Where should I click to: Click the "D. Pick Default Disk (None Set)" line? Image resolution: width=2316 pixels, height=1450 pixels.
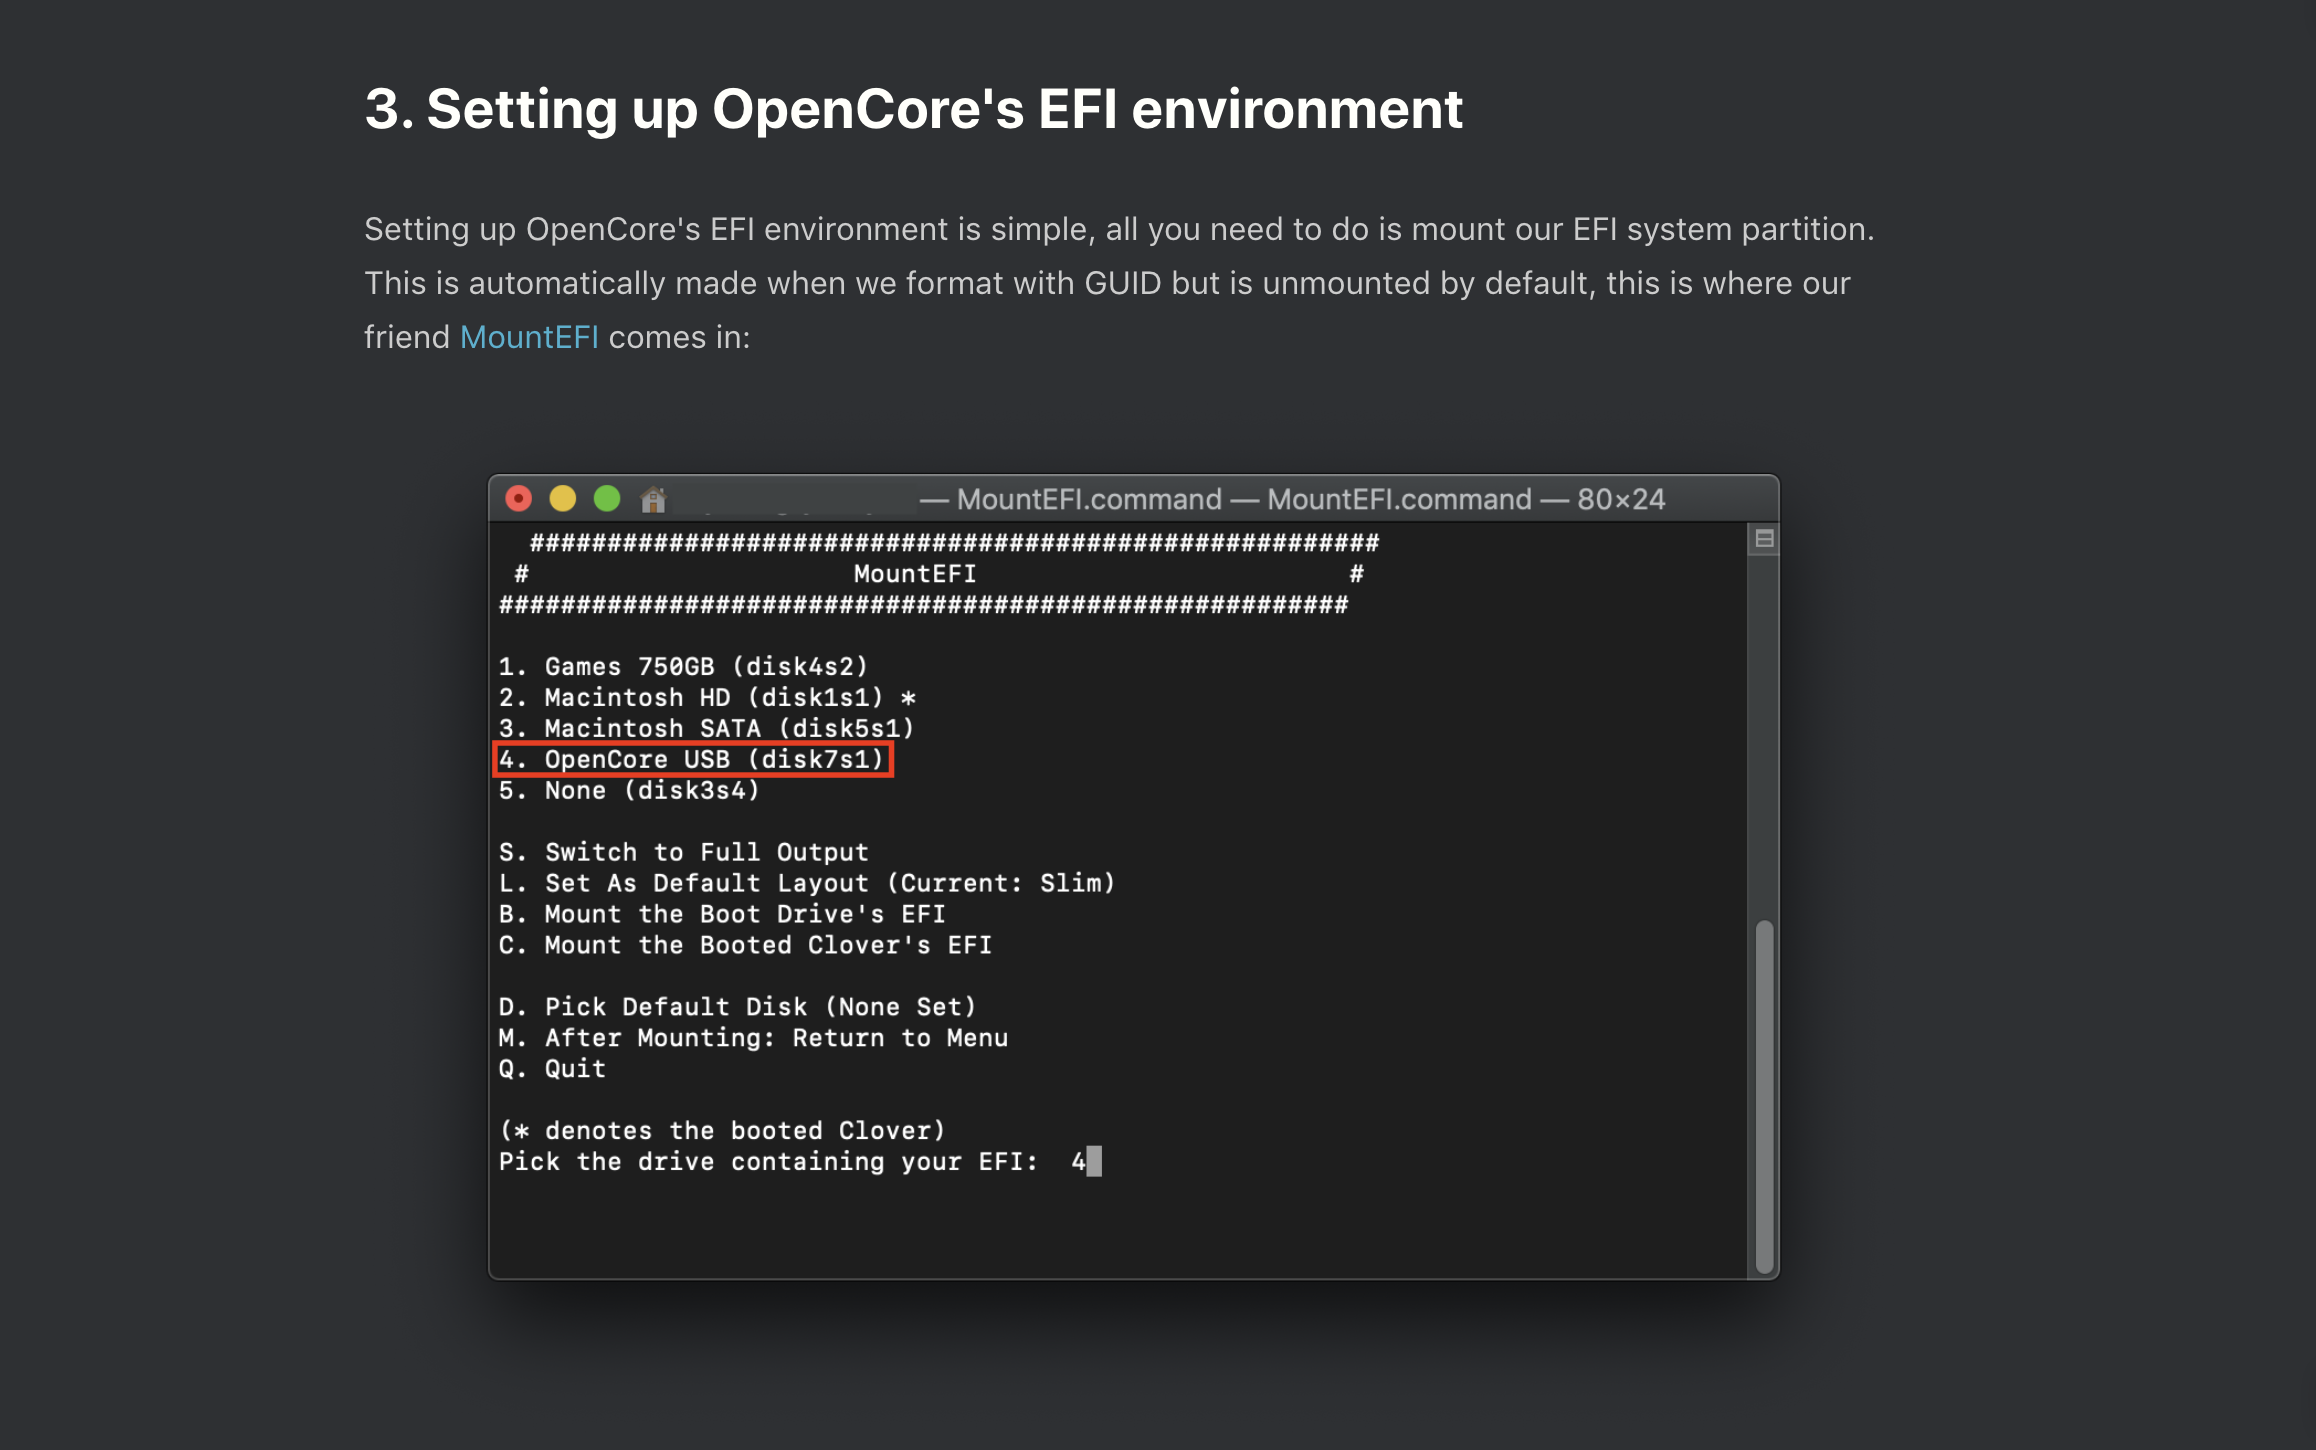pos(737,1007)
